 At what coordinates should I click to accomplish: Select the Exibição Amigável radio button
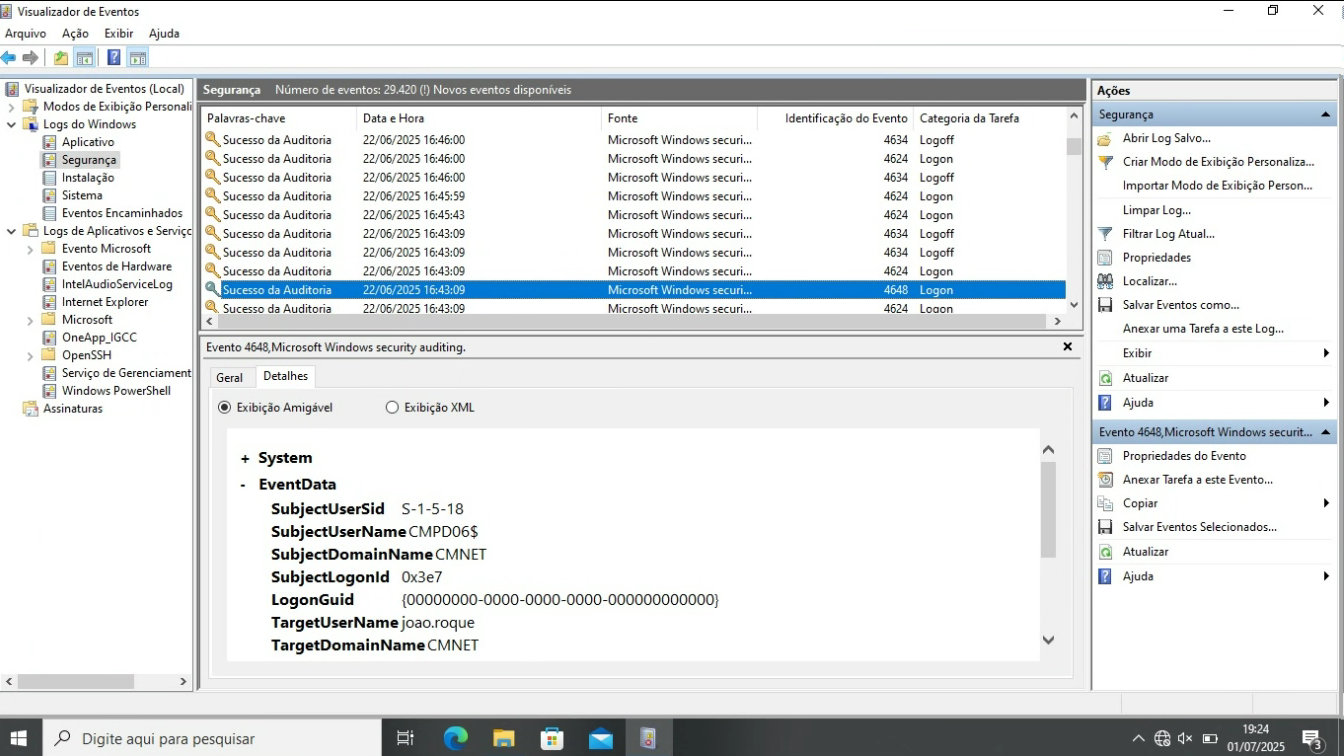pos(224,408)
